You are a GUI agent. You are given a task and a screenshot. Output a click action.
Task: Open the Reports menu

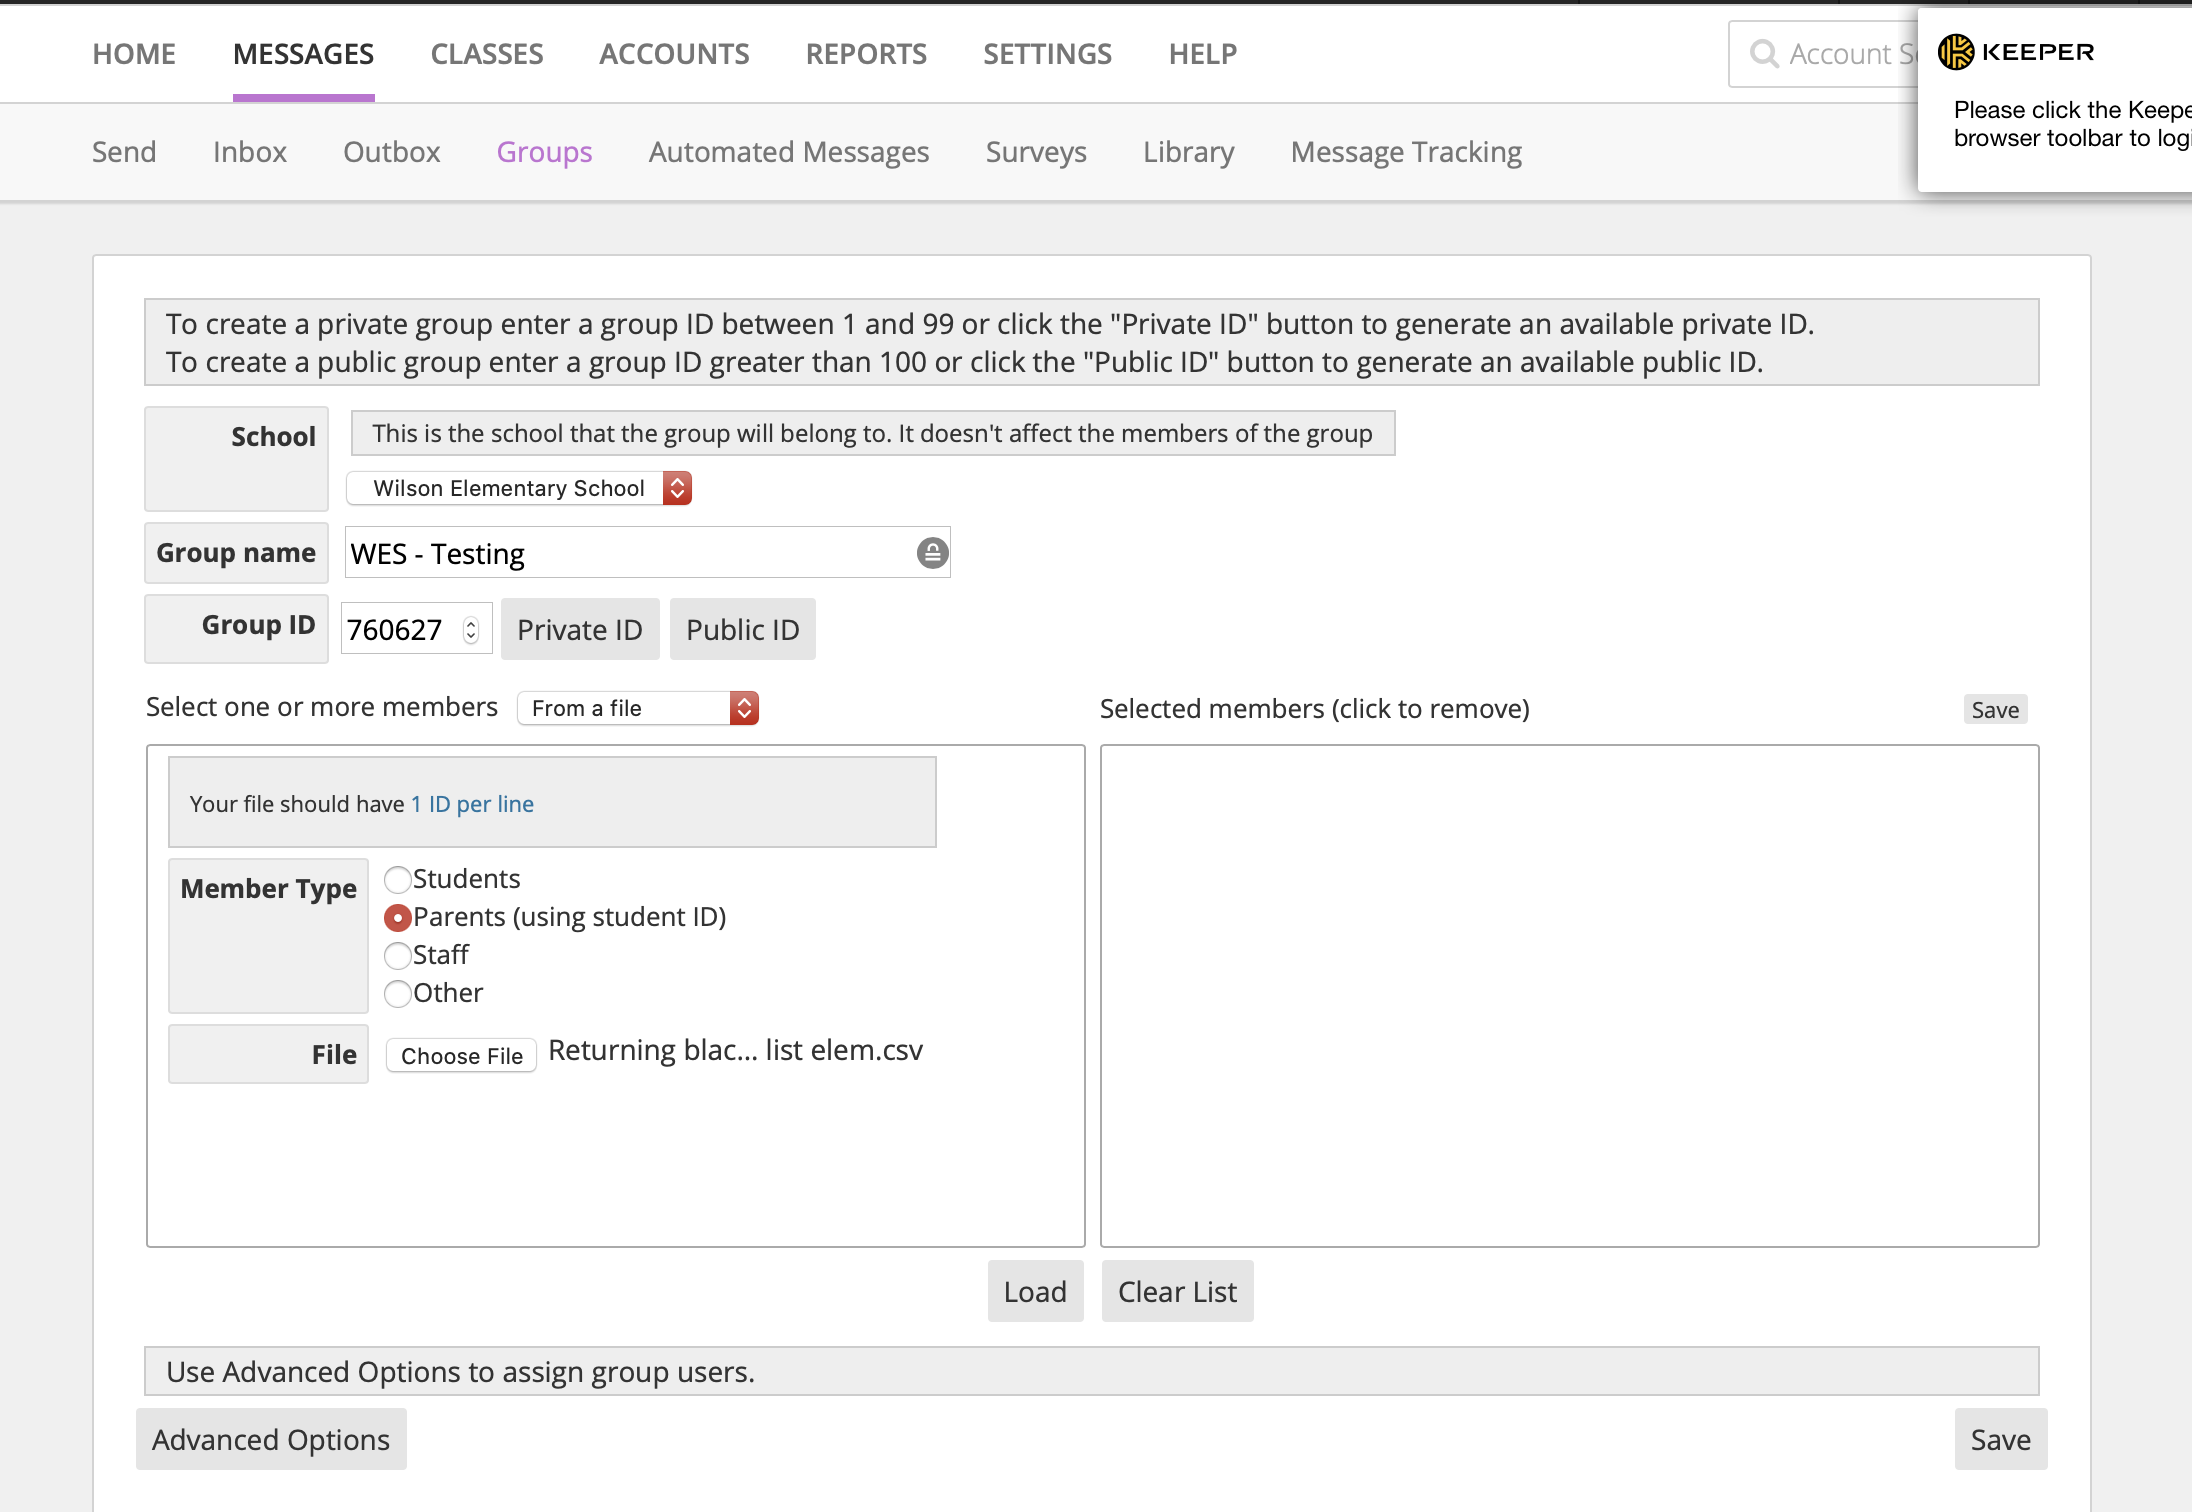[x=866, y=54]
